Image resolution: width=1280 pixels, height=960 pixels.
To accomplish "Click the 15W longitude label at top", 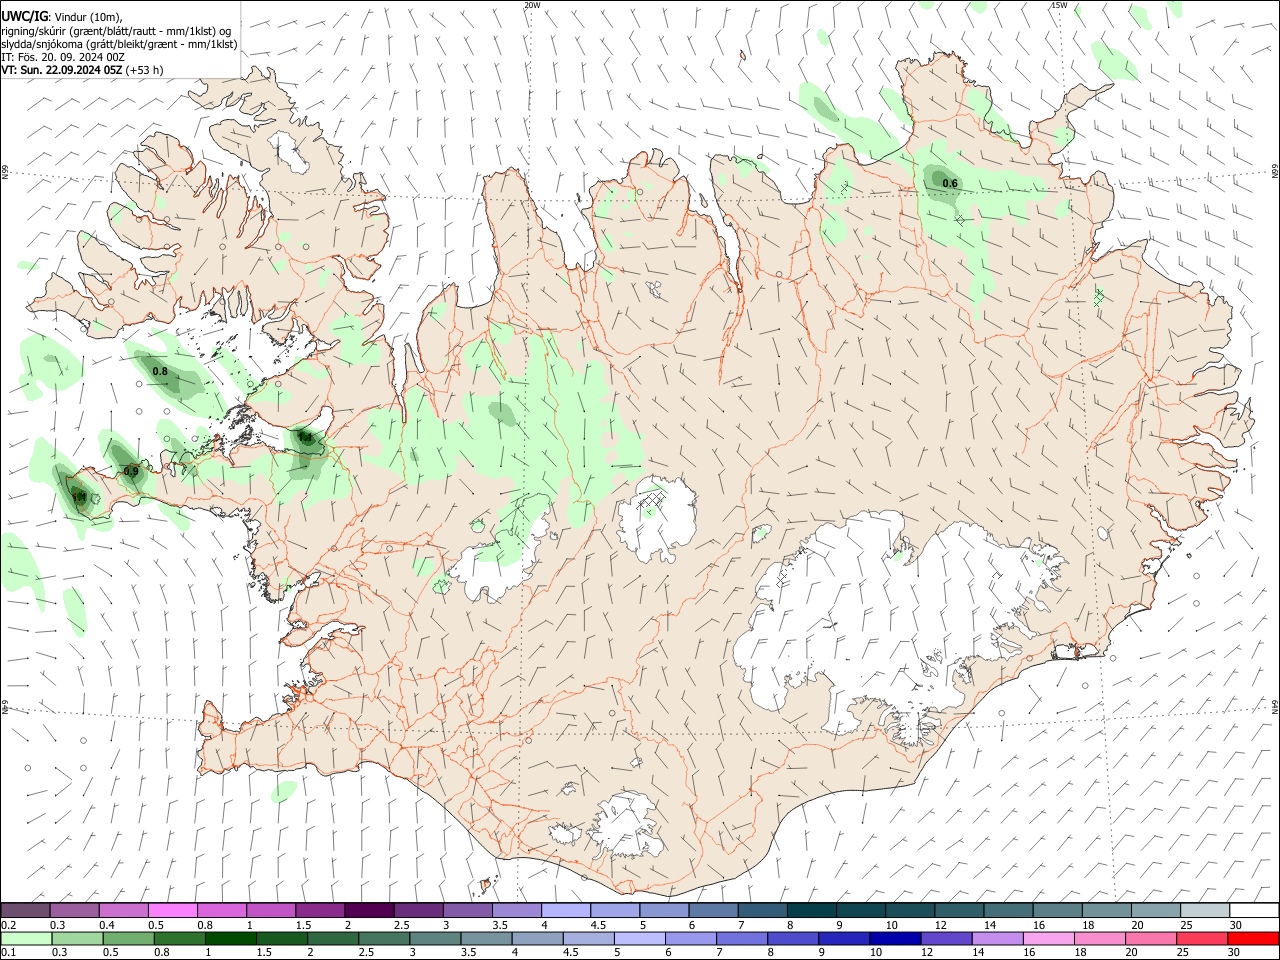I will 1058,5.
